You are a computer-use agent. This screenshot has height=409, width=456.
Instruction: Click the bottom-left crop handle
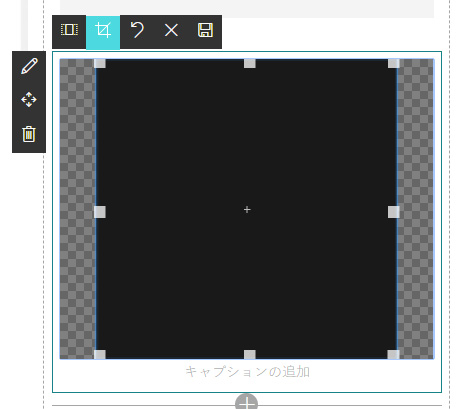click(100, 354)
